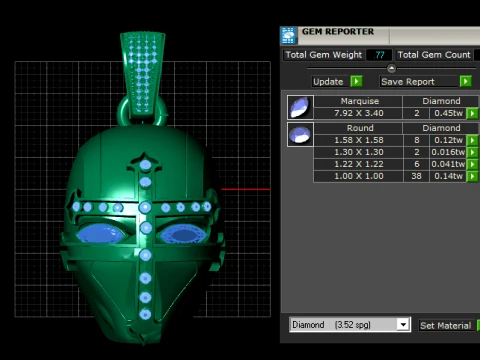
Task: Click the Total Gem Weight value field
Action: [x=379, y=55]
